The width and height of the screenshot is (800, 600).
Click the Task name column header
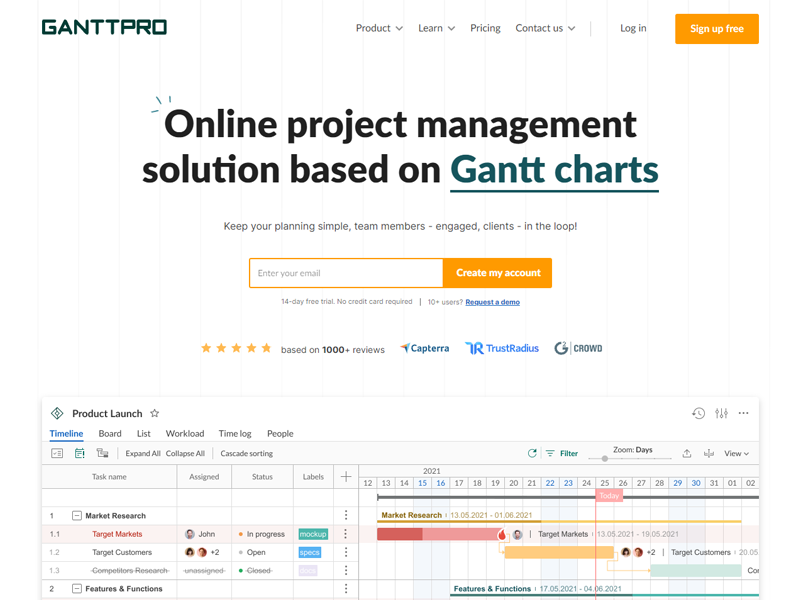click(109, 477)
